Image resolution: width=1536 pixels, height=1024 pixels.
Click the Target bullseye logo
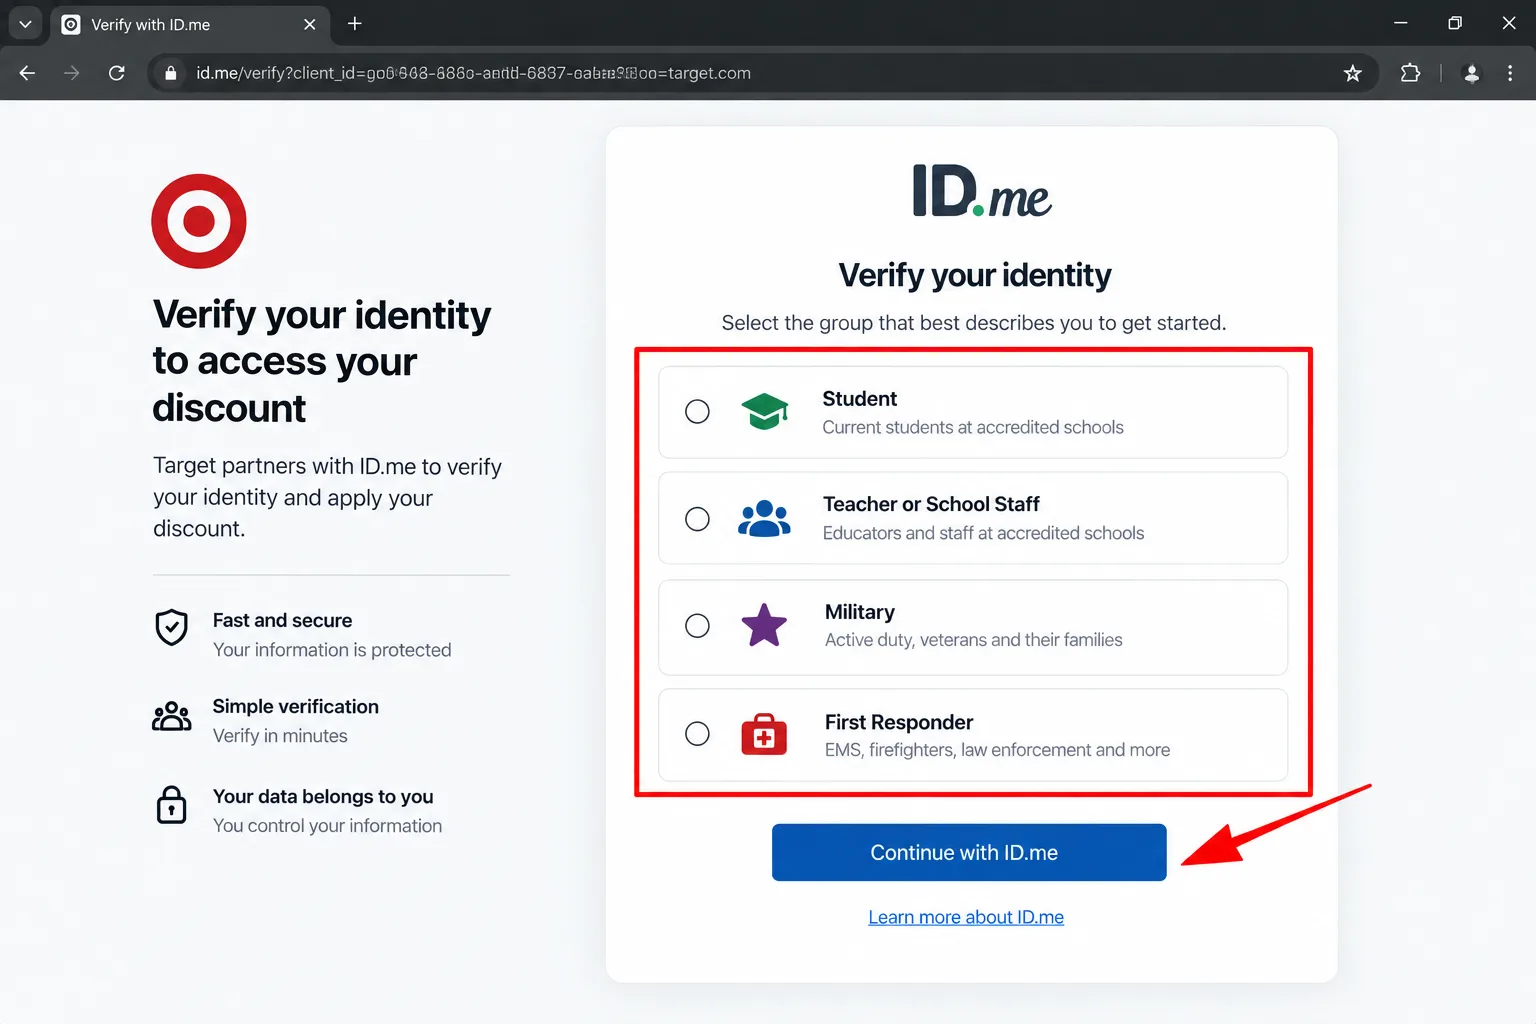pyautogui.click(x=199, y=221)
